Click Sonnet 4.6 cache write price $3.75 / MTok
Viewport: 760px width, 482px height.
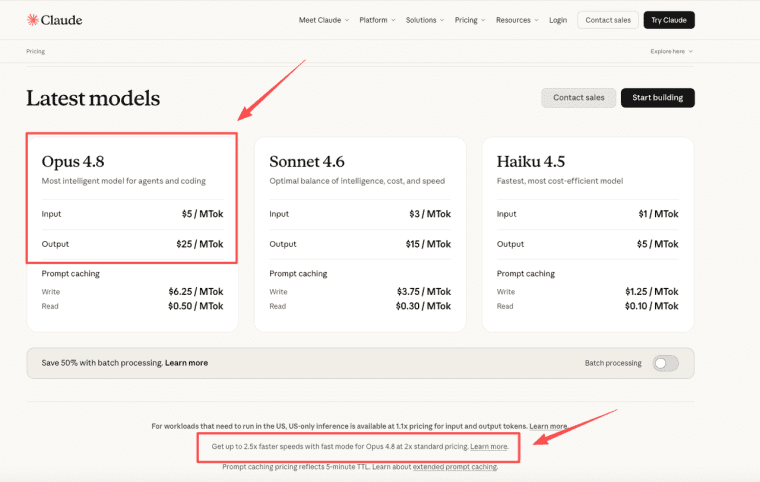pyautogui.click(x=424, y=291)
